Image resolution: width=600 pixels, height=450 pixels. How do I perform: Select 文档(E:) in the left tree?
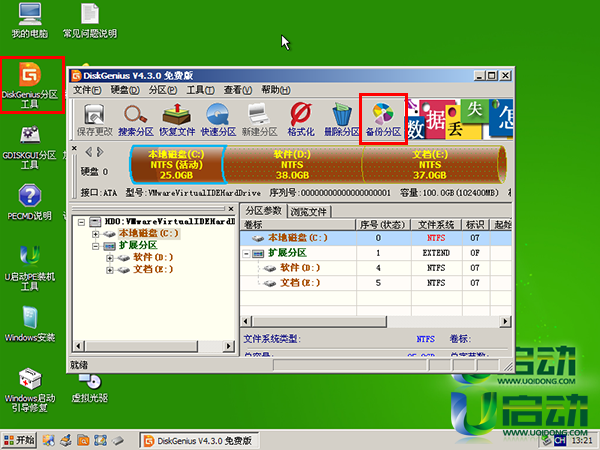pos(153,269)
